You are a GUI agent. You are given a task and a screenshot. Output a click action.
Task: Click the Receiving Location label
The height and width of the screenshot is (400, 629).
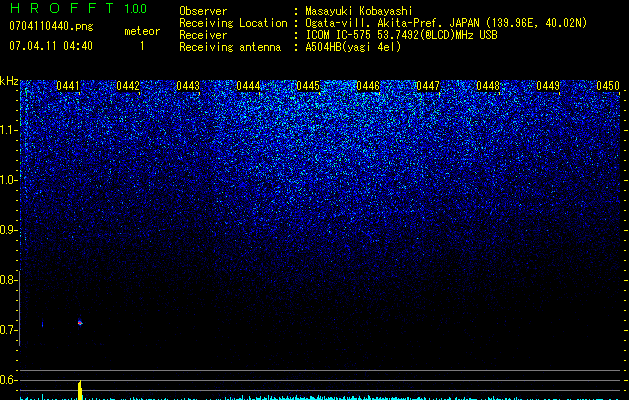pyautogui.click(x=233, y=23)
